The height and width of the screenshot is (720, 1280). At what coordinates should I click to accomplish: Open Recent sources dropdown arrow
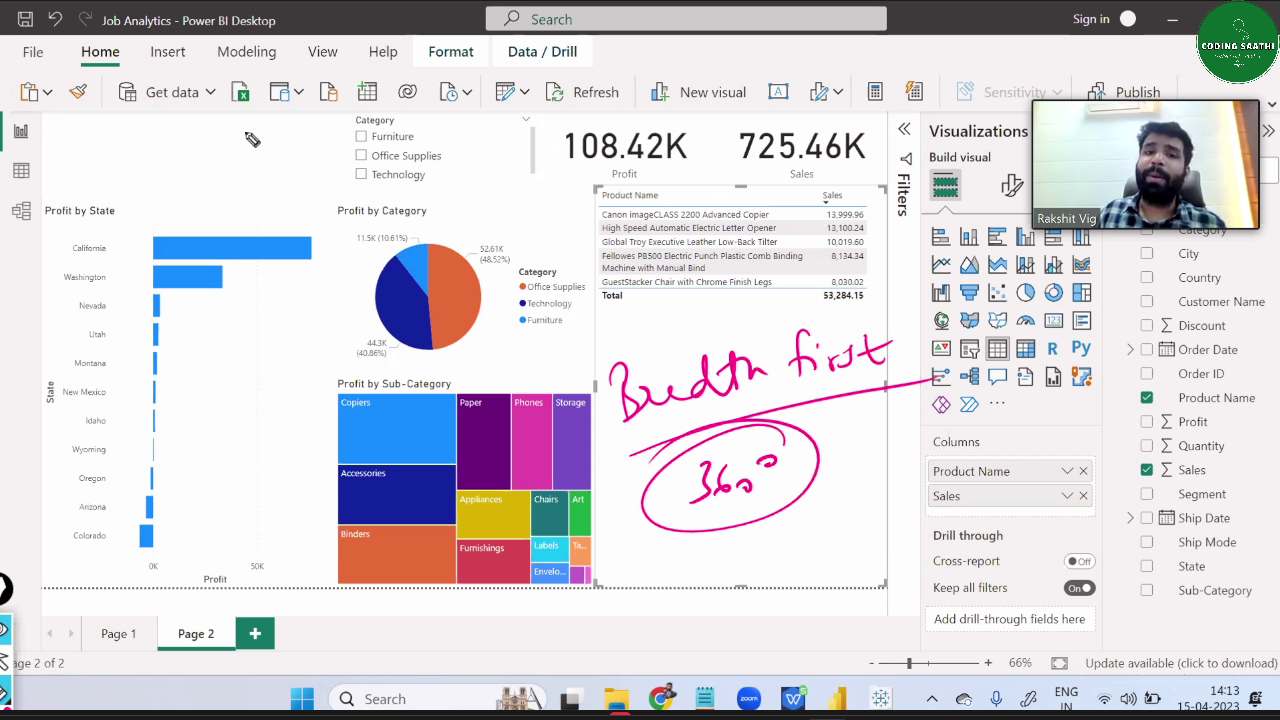467,92
